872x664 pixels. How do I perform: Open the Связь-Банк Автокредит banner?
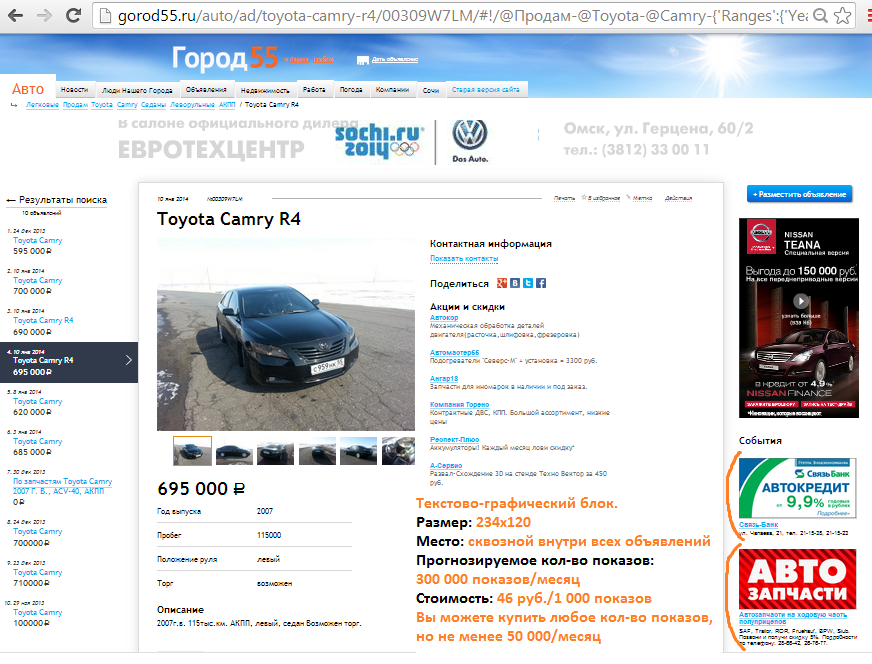[x=797, y=488]
